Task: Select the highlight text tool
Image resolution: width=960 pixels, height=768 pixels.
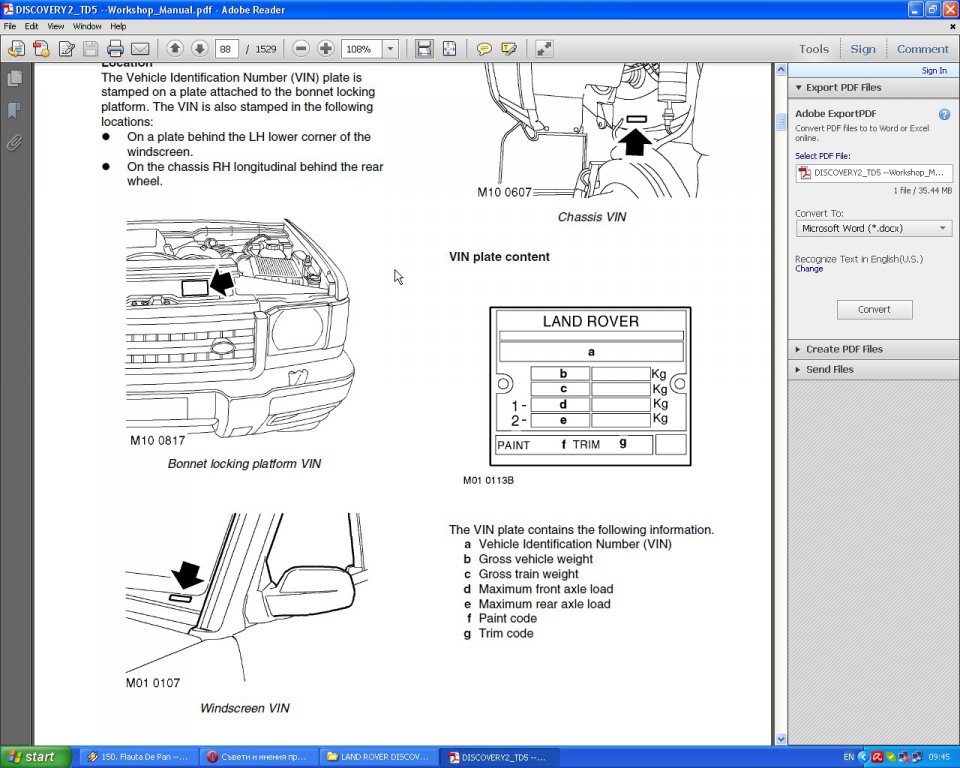Action: pyautogui.click(x=509, y=49)
